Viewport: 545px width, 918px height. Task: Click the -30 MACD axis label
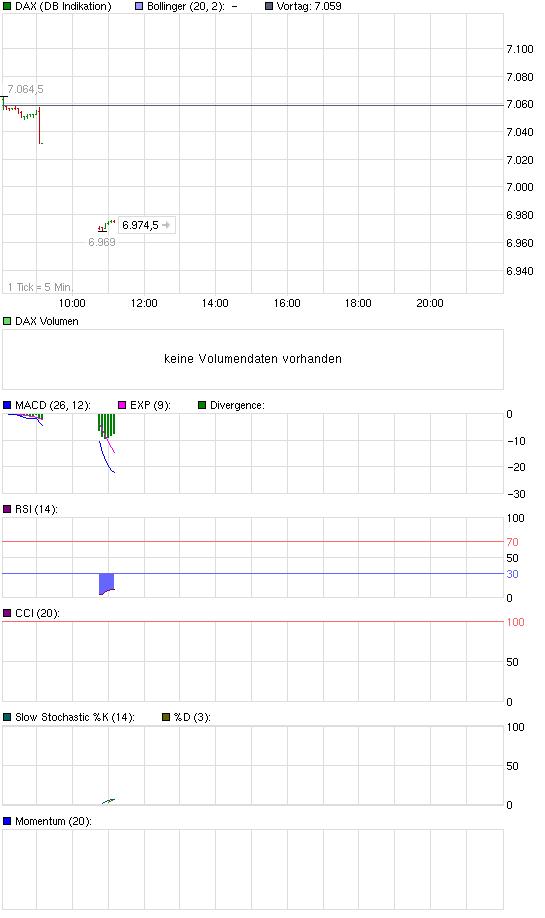pos(516,494)
